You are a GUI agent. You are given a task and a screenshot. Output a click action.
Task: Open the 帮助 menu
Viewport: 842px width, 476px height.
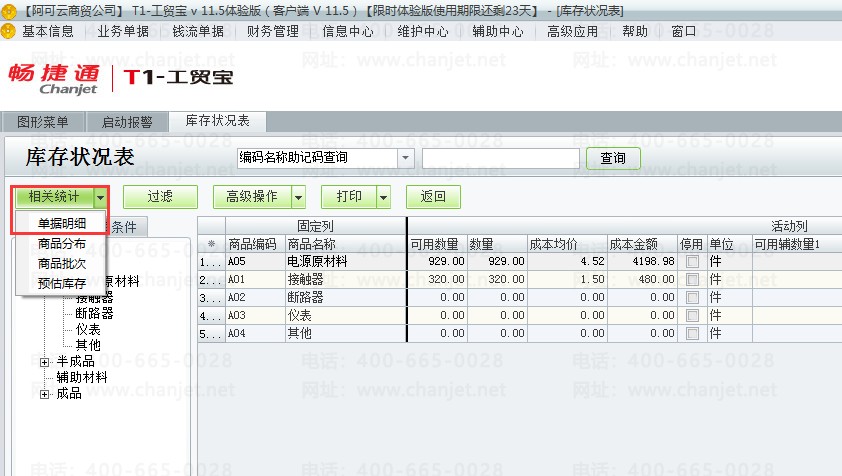pyautogui.click(x=635, y=31)
